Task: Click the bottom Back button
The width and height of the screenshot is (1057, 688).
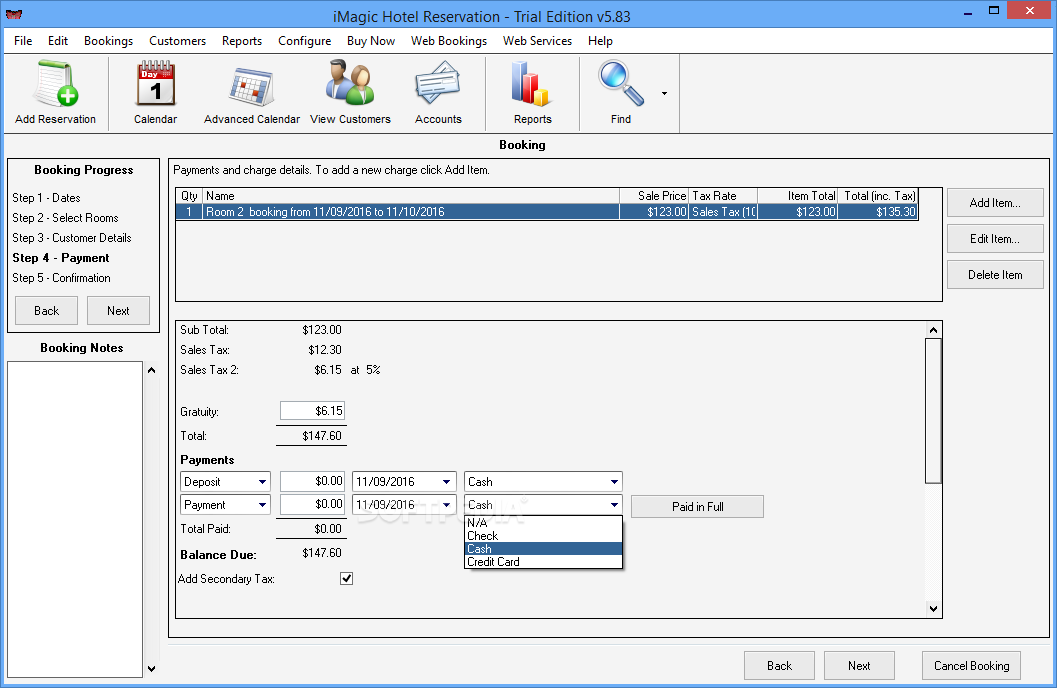Action: coord(779,666)
